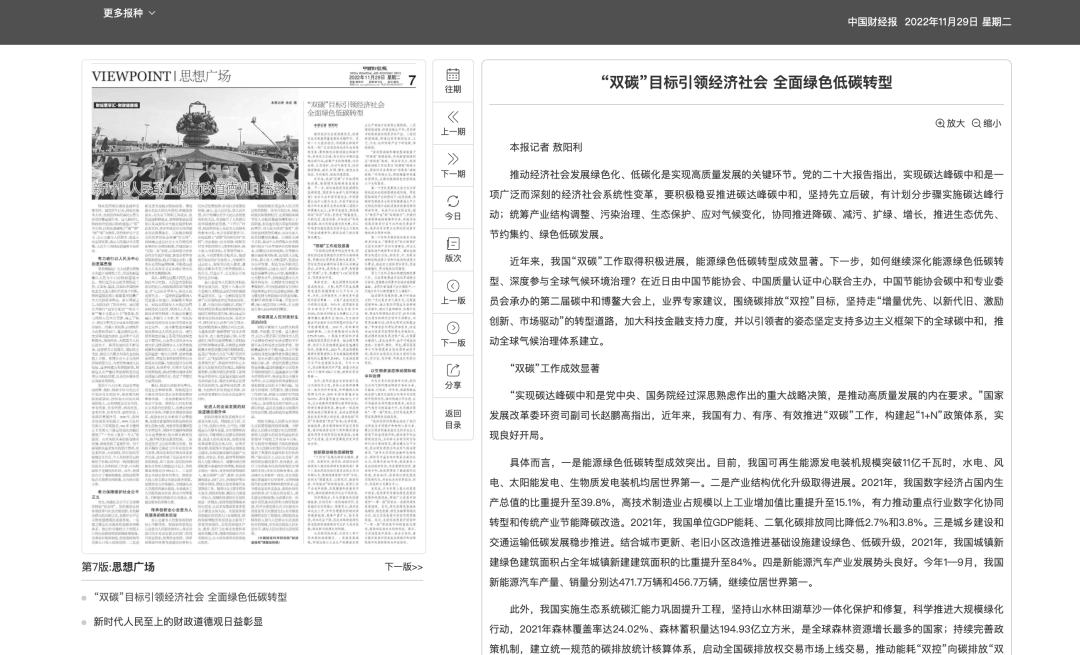The width and height of the screenshot is (1080, 655).
Task: Go to previous issue with 上一期
Action: (x=453, y=123)
